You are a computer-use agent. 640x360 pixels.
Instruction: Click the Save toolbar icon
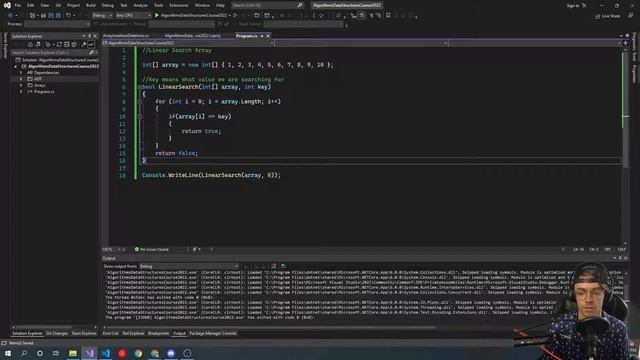[x=51, y=16]
